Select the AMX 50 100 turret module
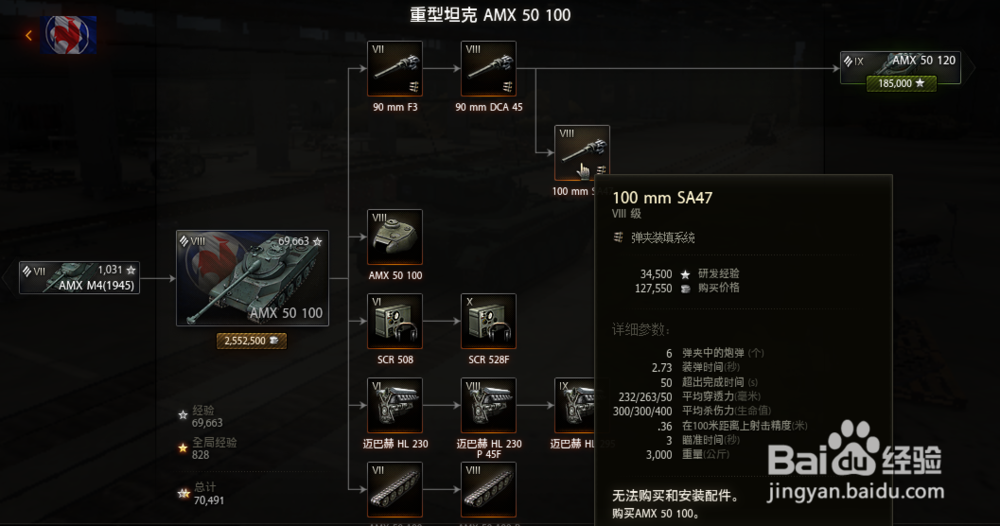Viewport: 1000px width, 526px height. [395, 237]
